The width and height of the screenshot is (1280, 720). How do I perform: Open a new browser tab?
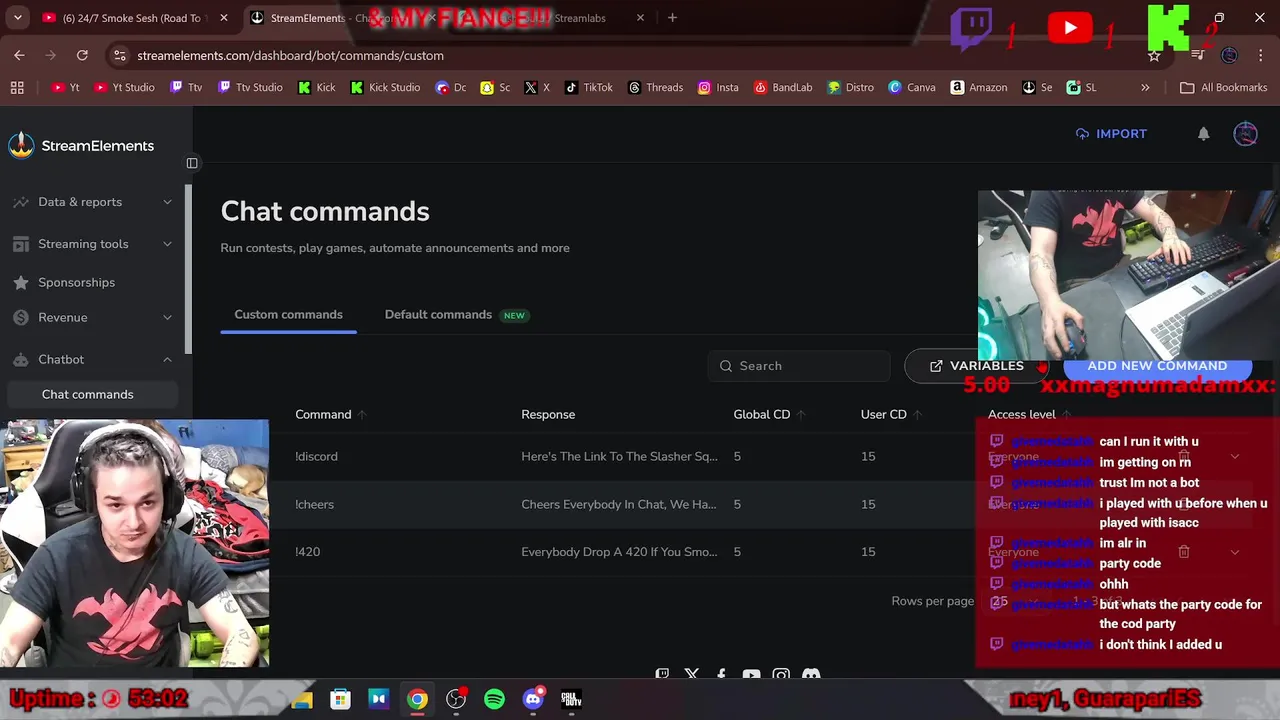[x=672, y=18]
